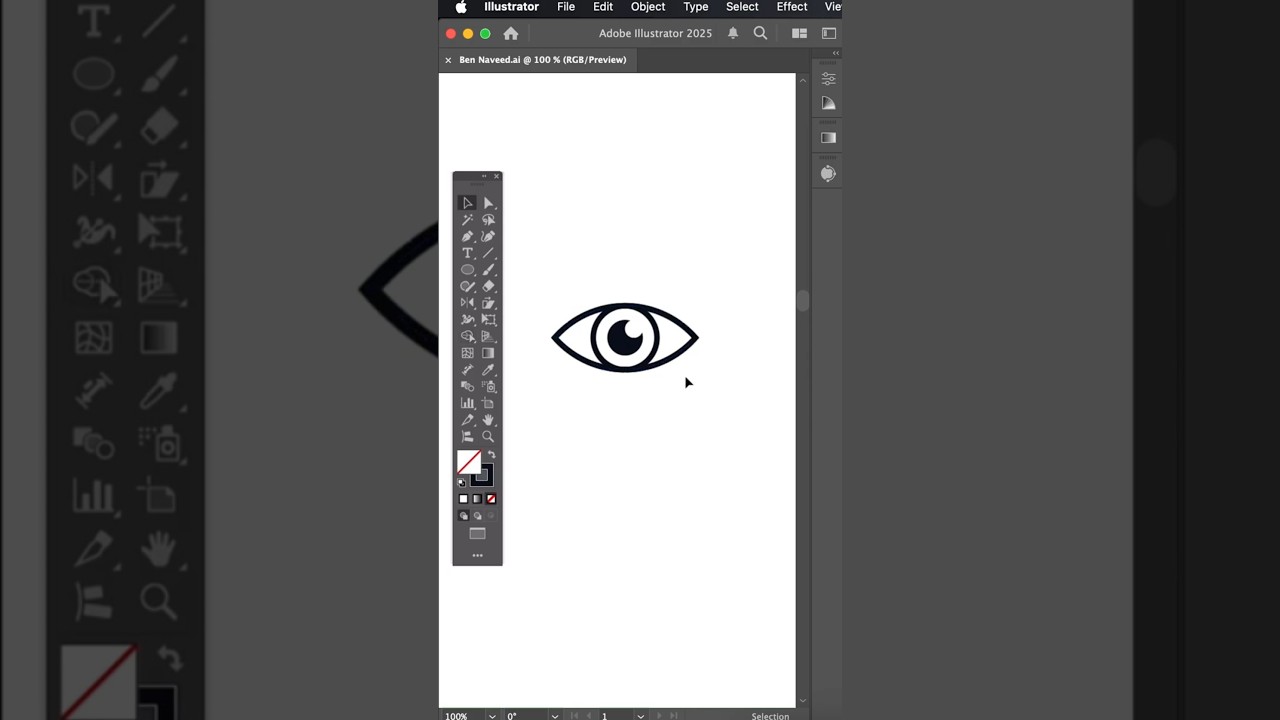Viewport: 1280px width, 720px height.
Task: Click the Fill color box
Action: 468,462
